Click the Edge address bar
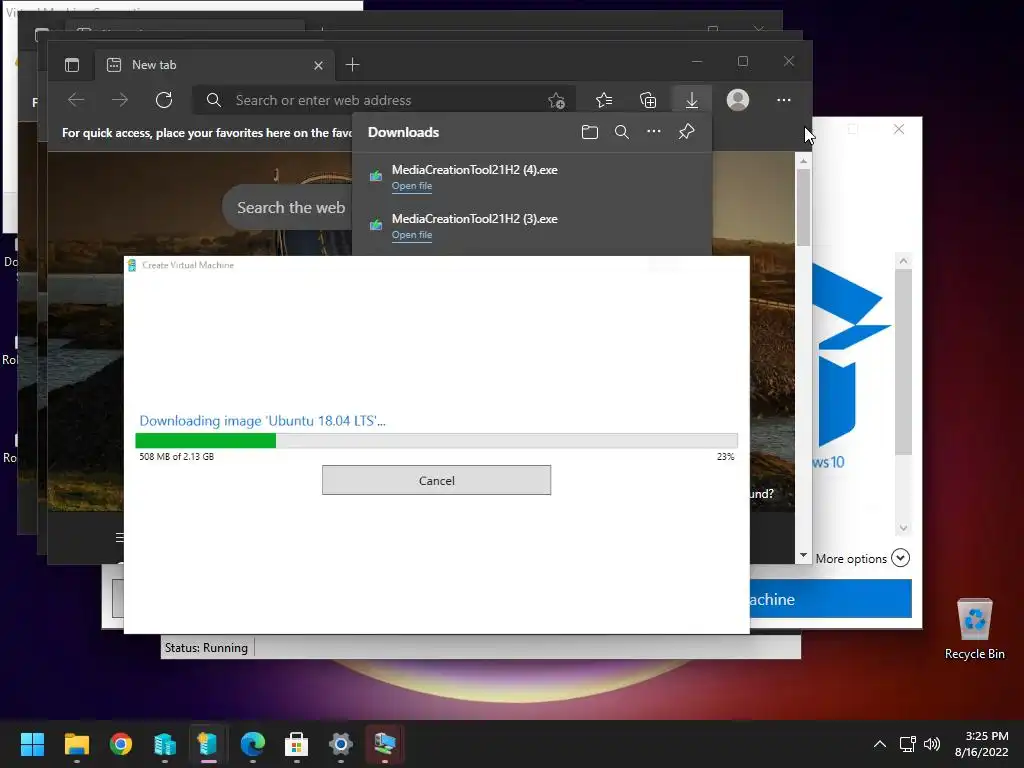1024x768 pixels. tap(385, 100)
